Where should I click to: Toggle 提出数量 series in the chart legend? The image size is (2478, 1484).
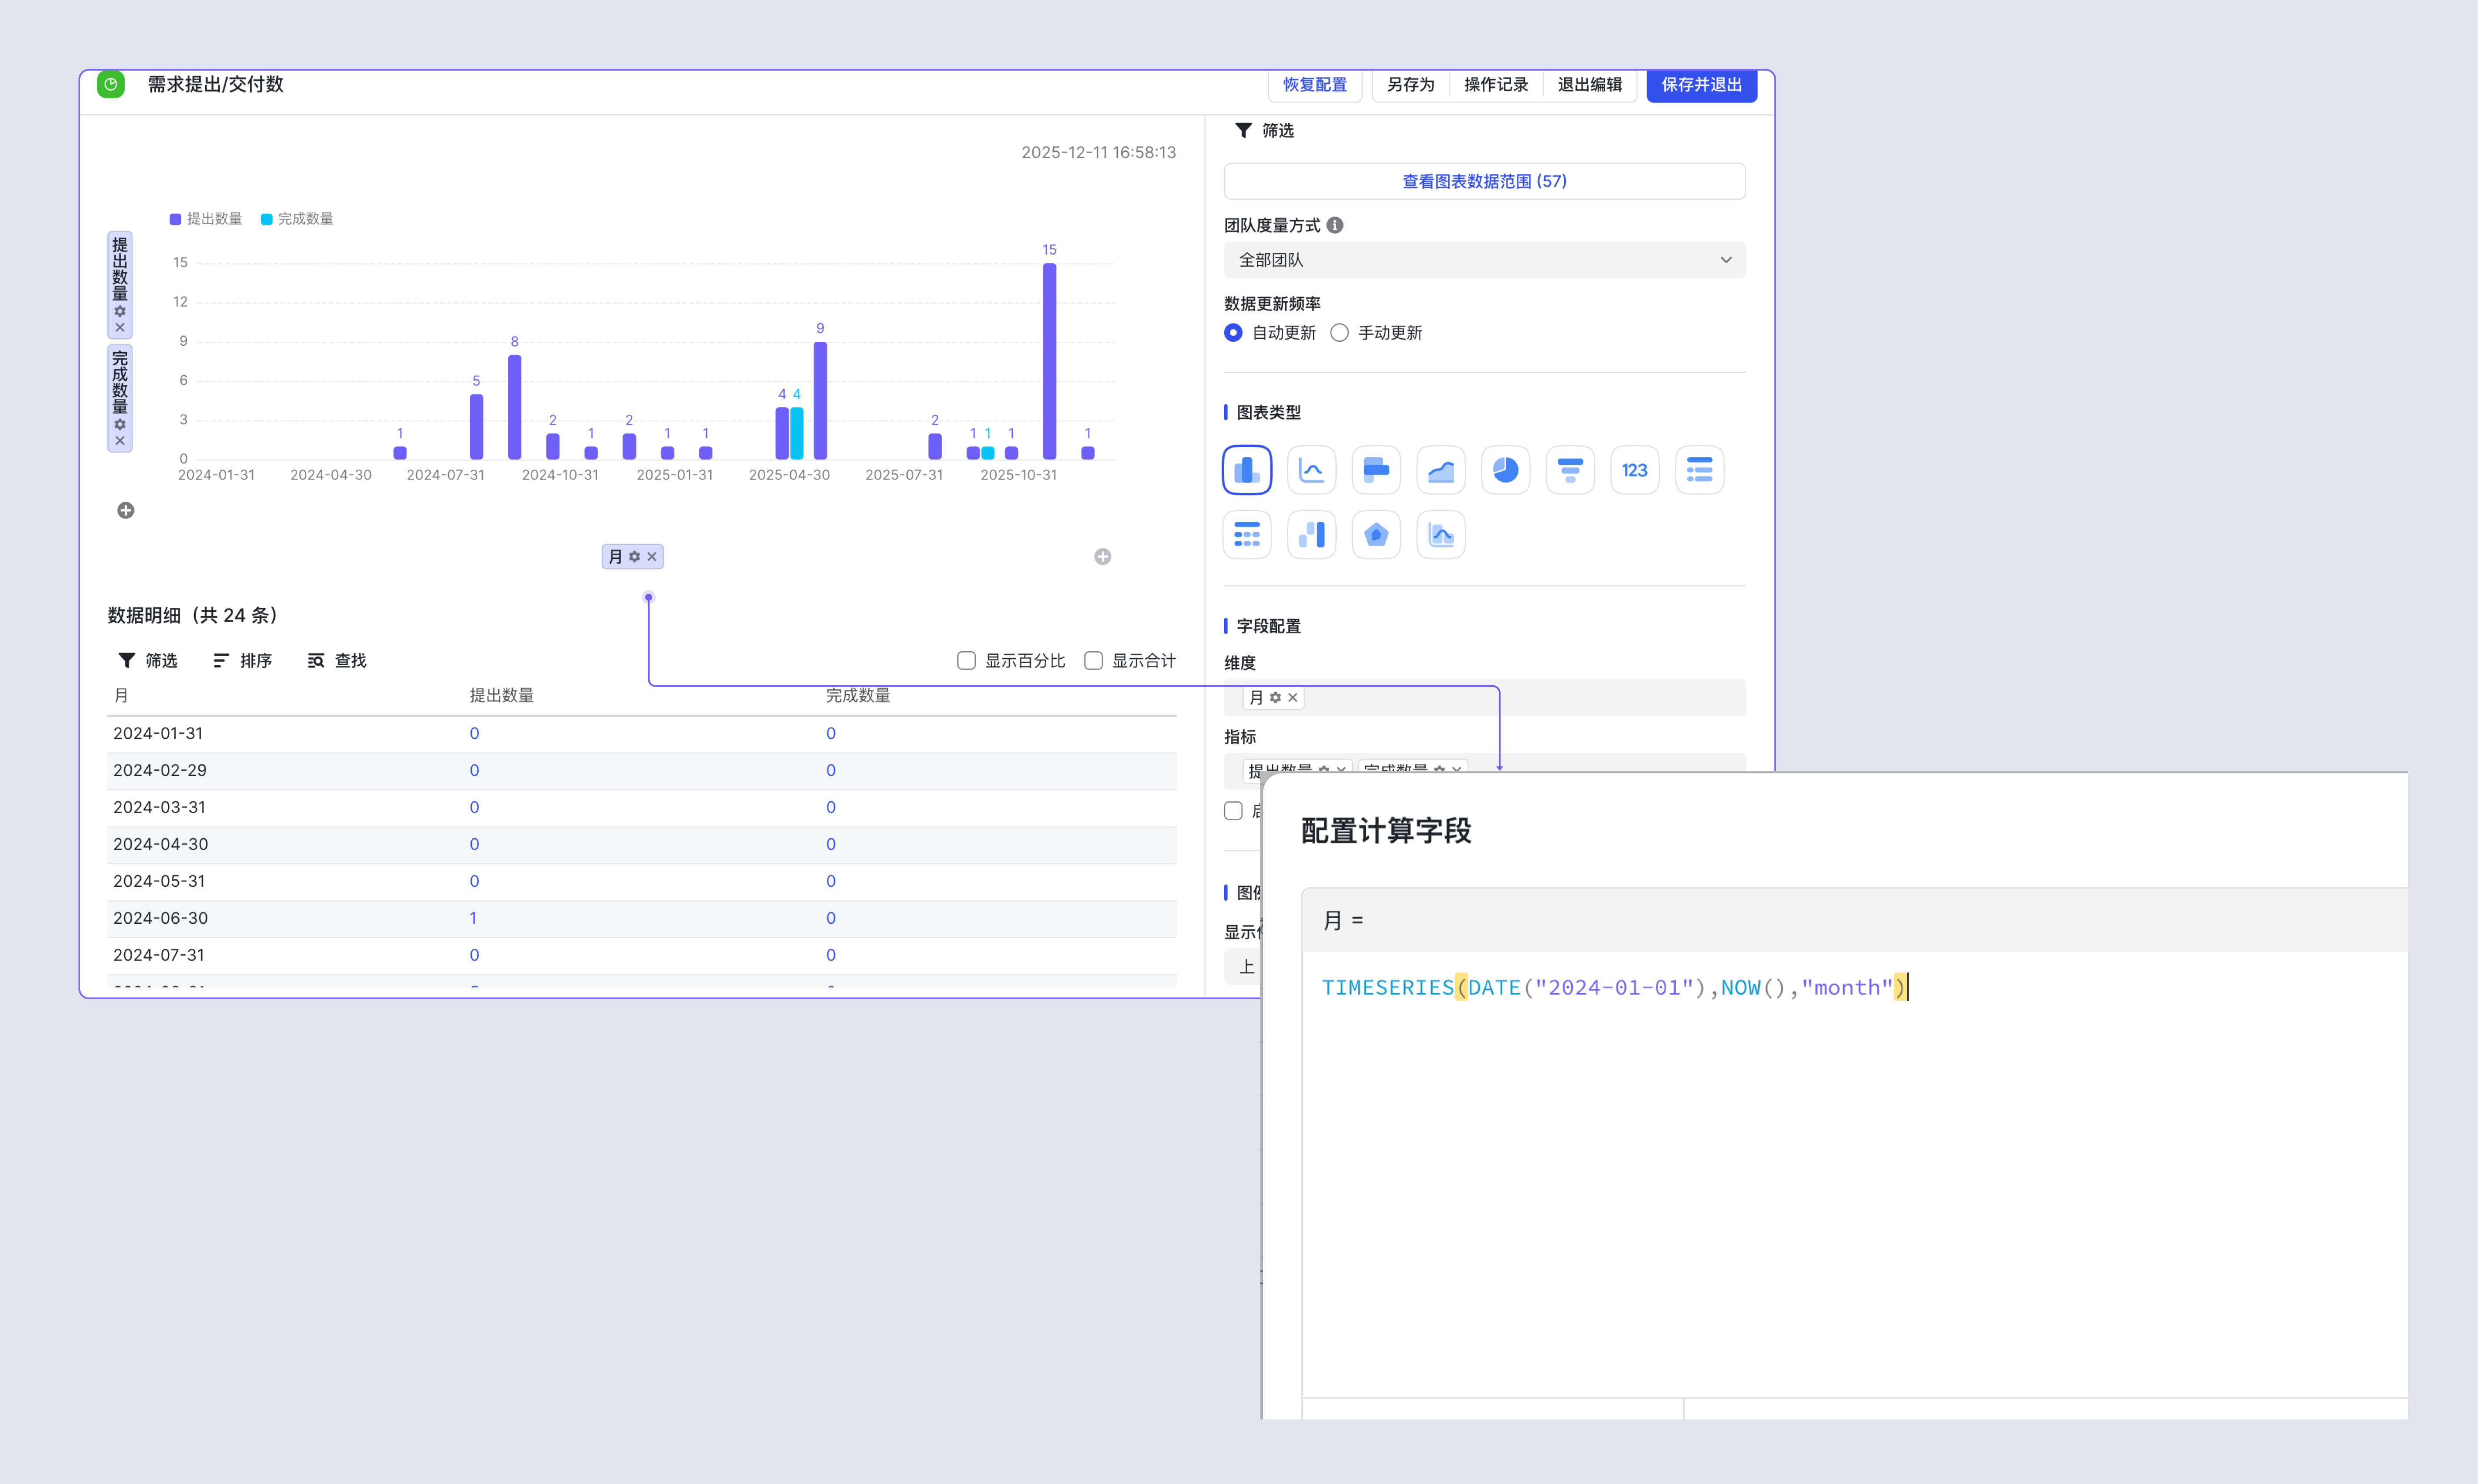point(206,219)
